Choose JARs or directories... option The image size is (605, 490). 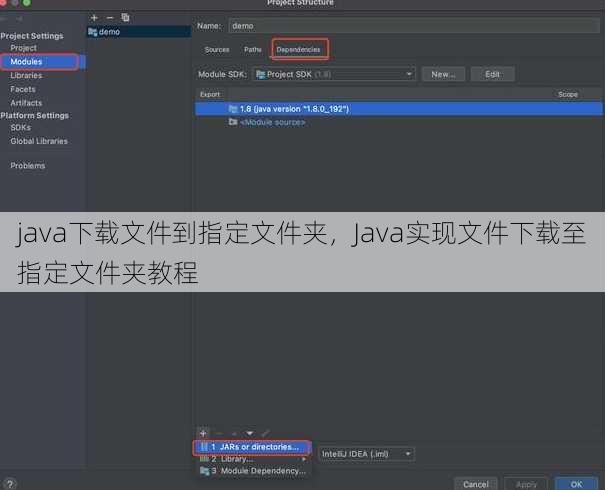click(x=252, y=447)
